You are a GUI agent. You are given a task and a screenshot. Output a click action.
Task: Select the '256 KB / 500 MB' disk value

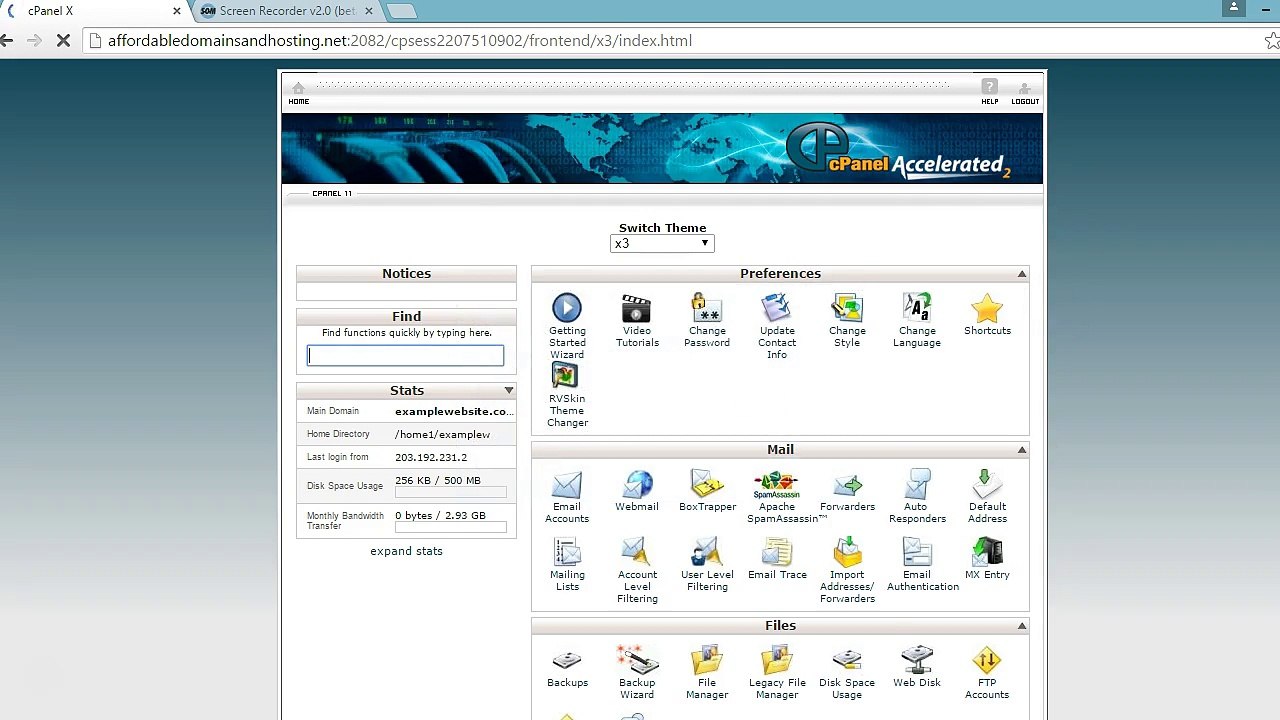pyautogui.click(x=438, y=480)
